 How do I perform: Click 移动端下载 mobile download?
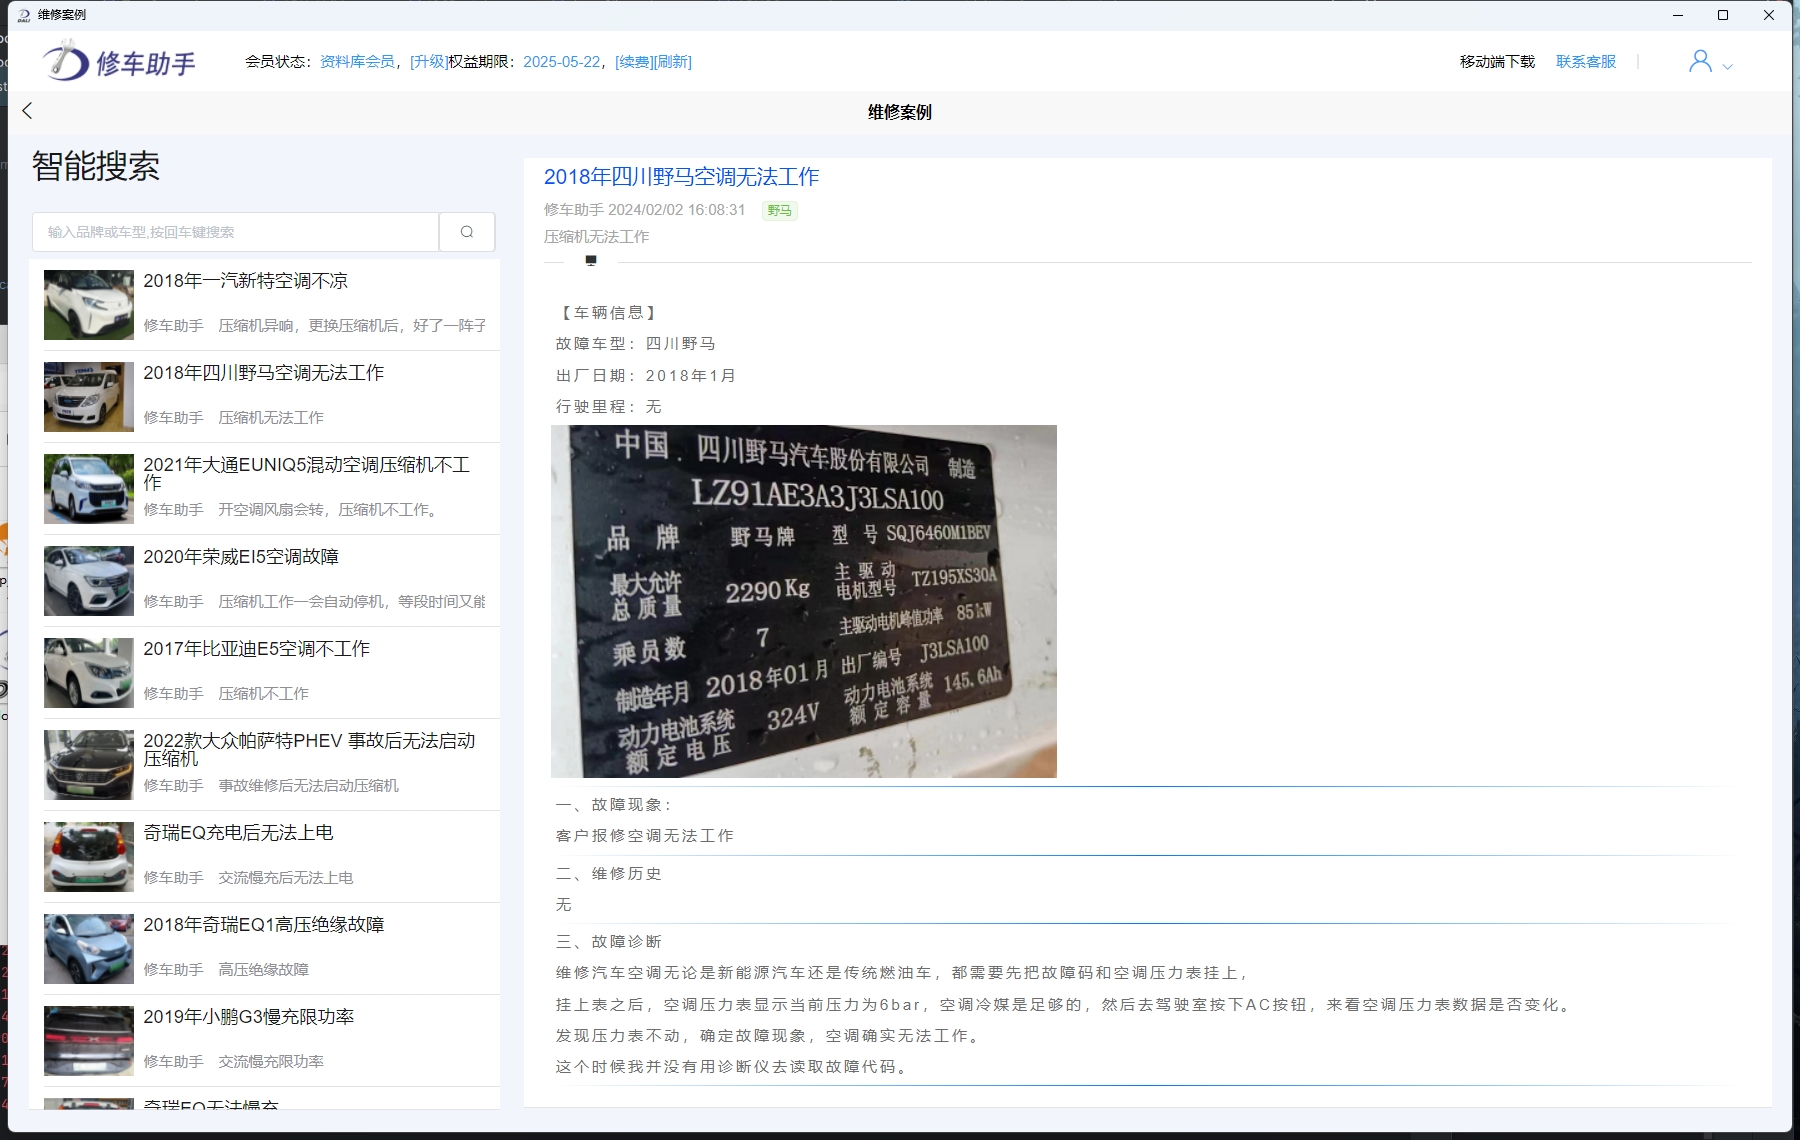pyautogui.click(x=1497, y=62)
